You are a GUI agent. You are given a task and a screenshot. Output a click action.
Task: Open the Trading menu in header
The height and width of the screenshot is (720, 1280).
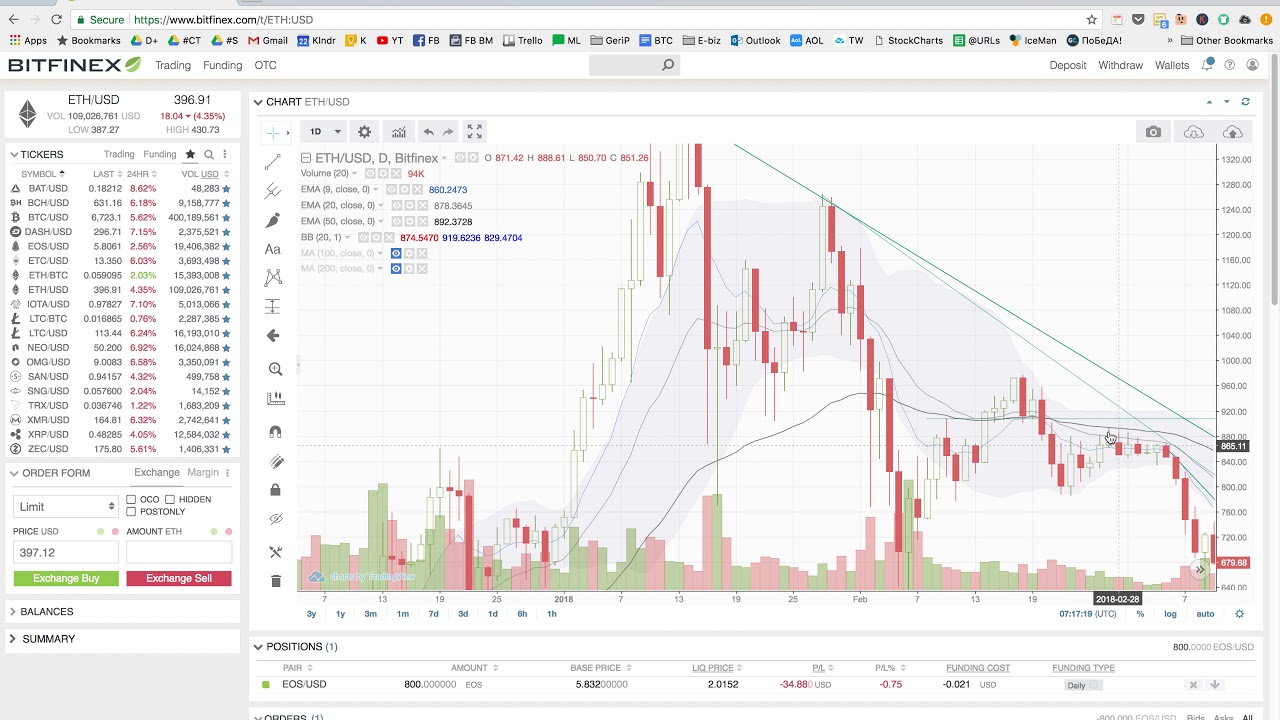point(173,65)
